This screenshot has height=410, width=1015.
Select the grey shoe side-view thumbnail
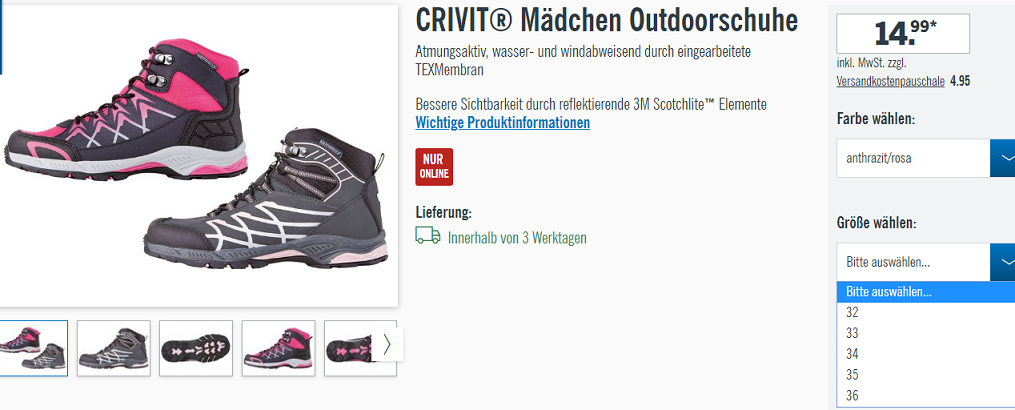coord(113,348)
